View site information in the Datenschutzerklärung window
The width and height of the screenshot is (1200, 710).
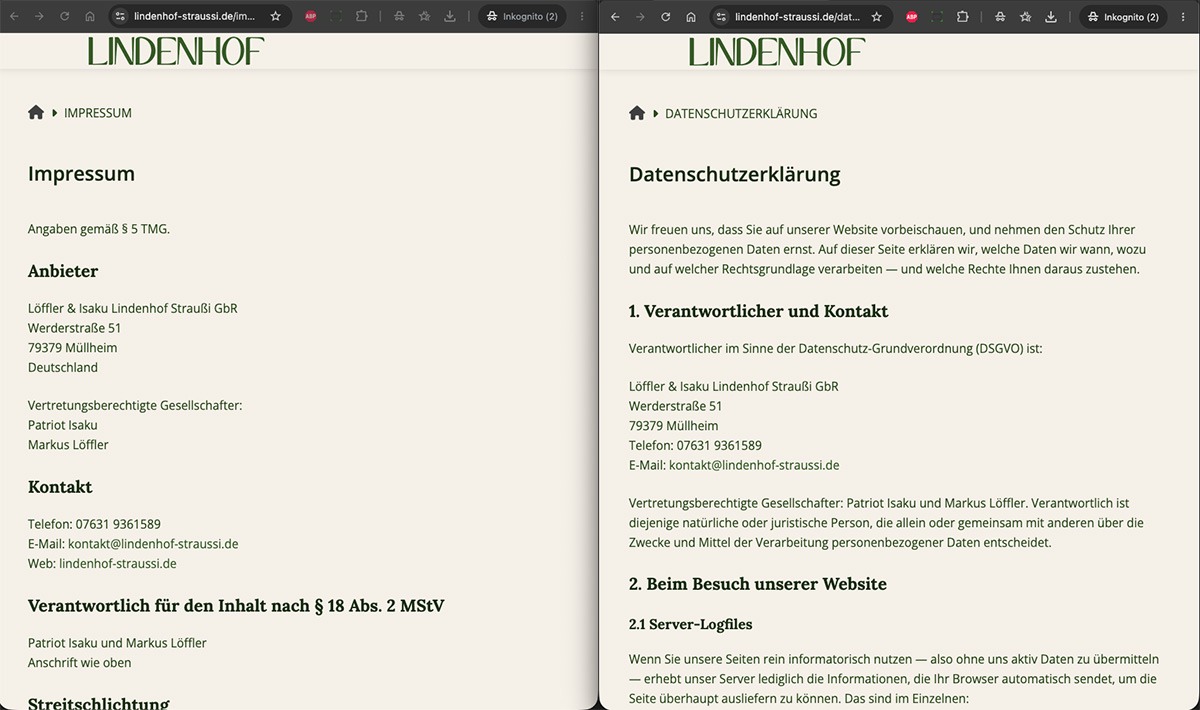pos(721,16)
